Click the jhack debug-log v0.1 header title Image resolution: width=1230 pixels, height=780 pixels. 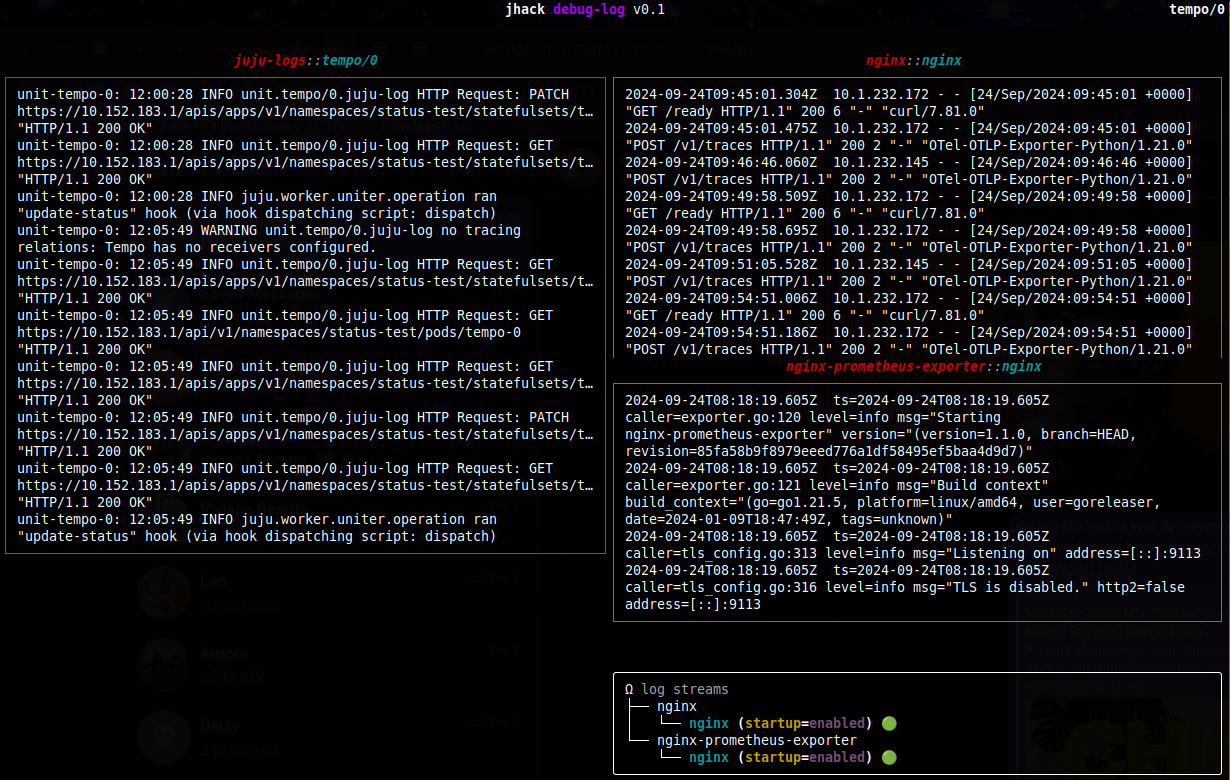coord(585,9)
